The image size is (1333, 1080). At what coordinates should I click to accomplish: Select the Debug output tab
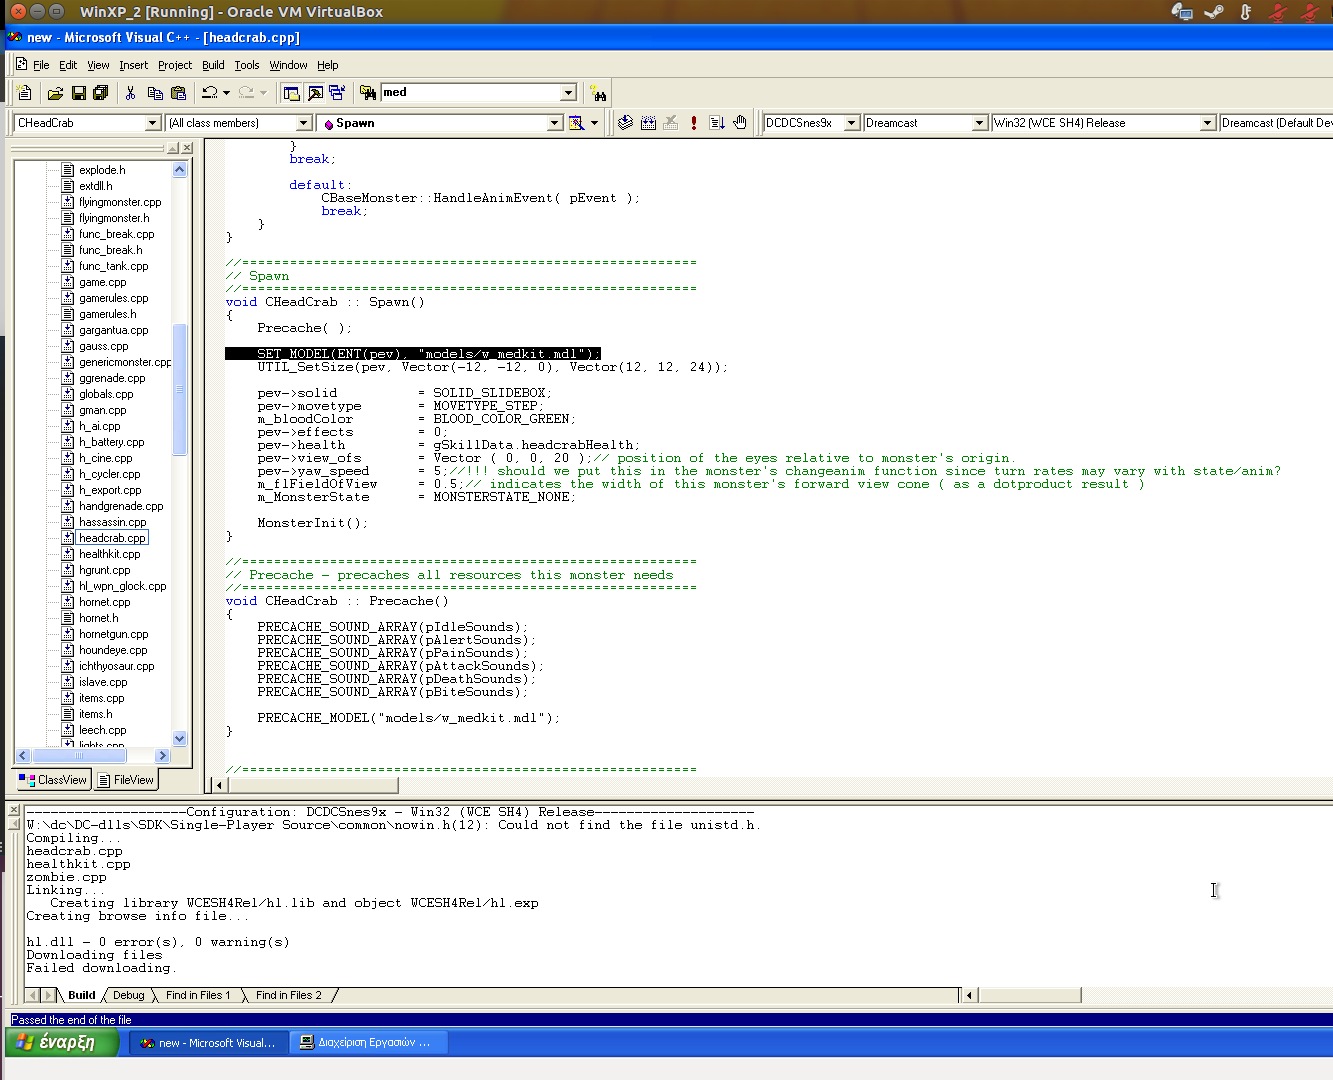point(128,995)
